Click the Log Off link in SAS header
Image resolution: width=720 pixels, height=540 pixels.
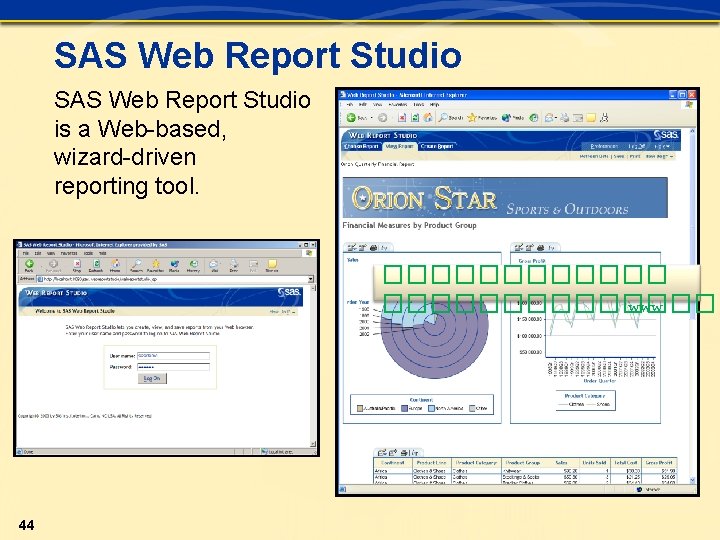point(637,146)
